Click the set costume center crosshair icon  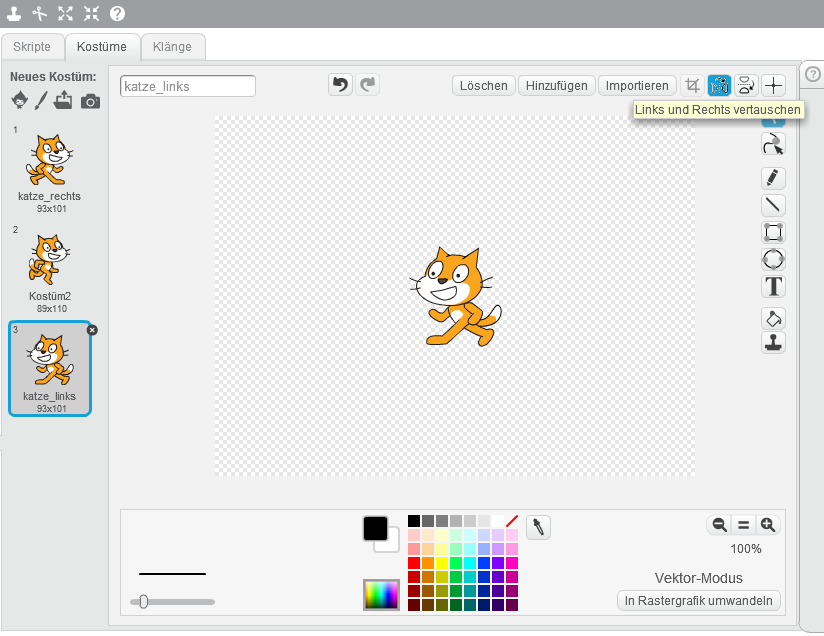coord(773,86)
